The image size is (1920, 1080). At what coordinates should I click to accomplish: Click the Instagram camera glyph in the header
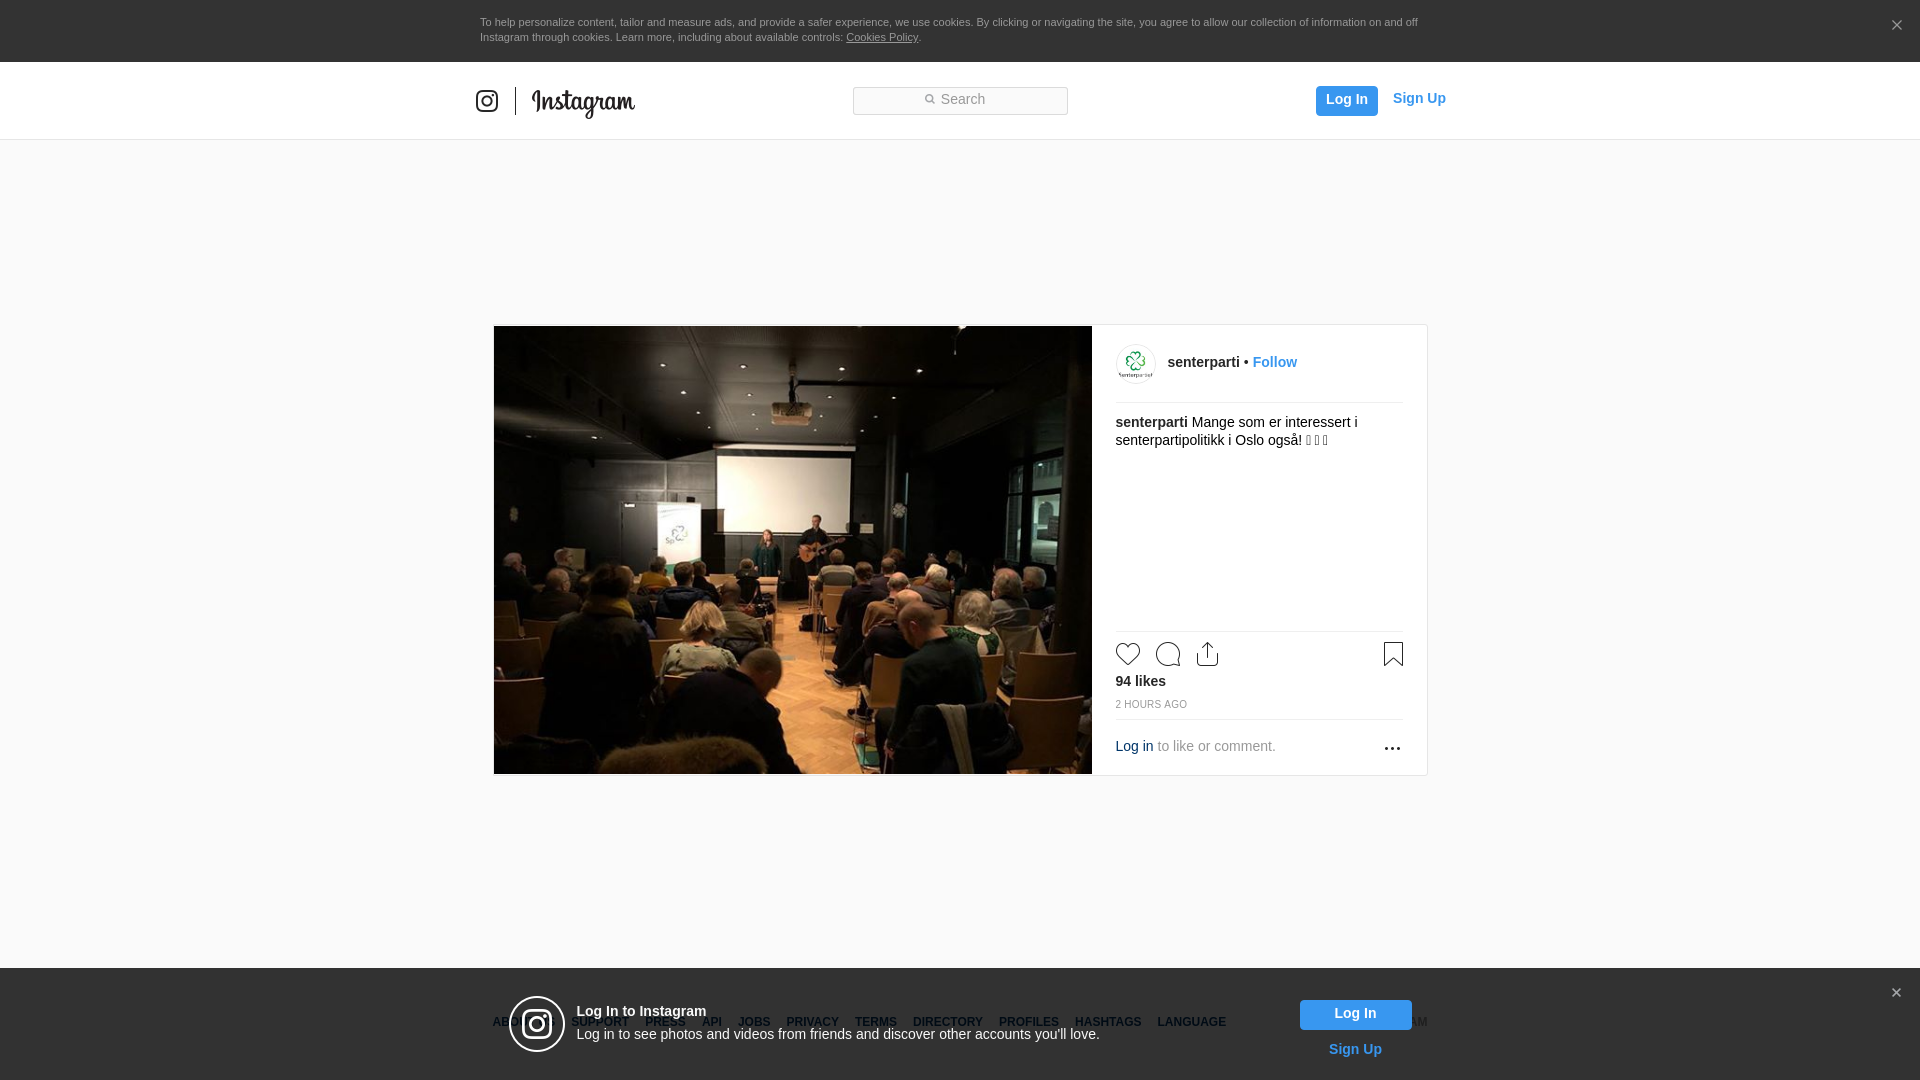pos(487,101)
